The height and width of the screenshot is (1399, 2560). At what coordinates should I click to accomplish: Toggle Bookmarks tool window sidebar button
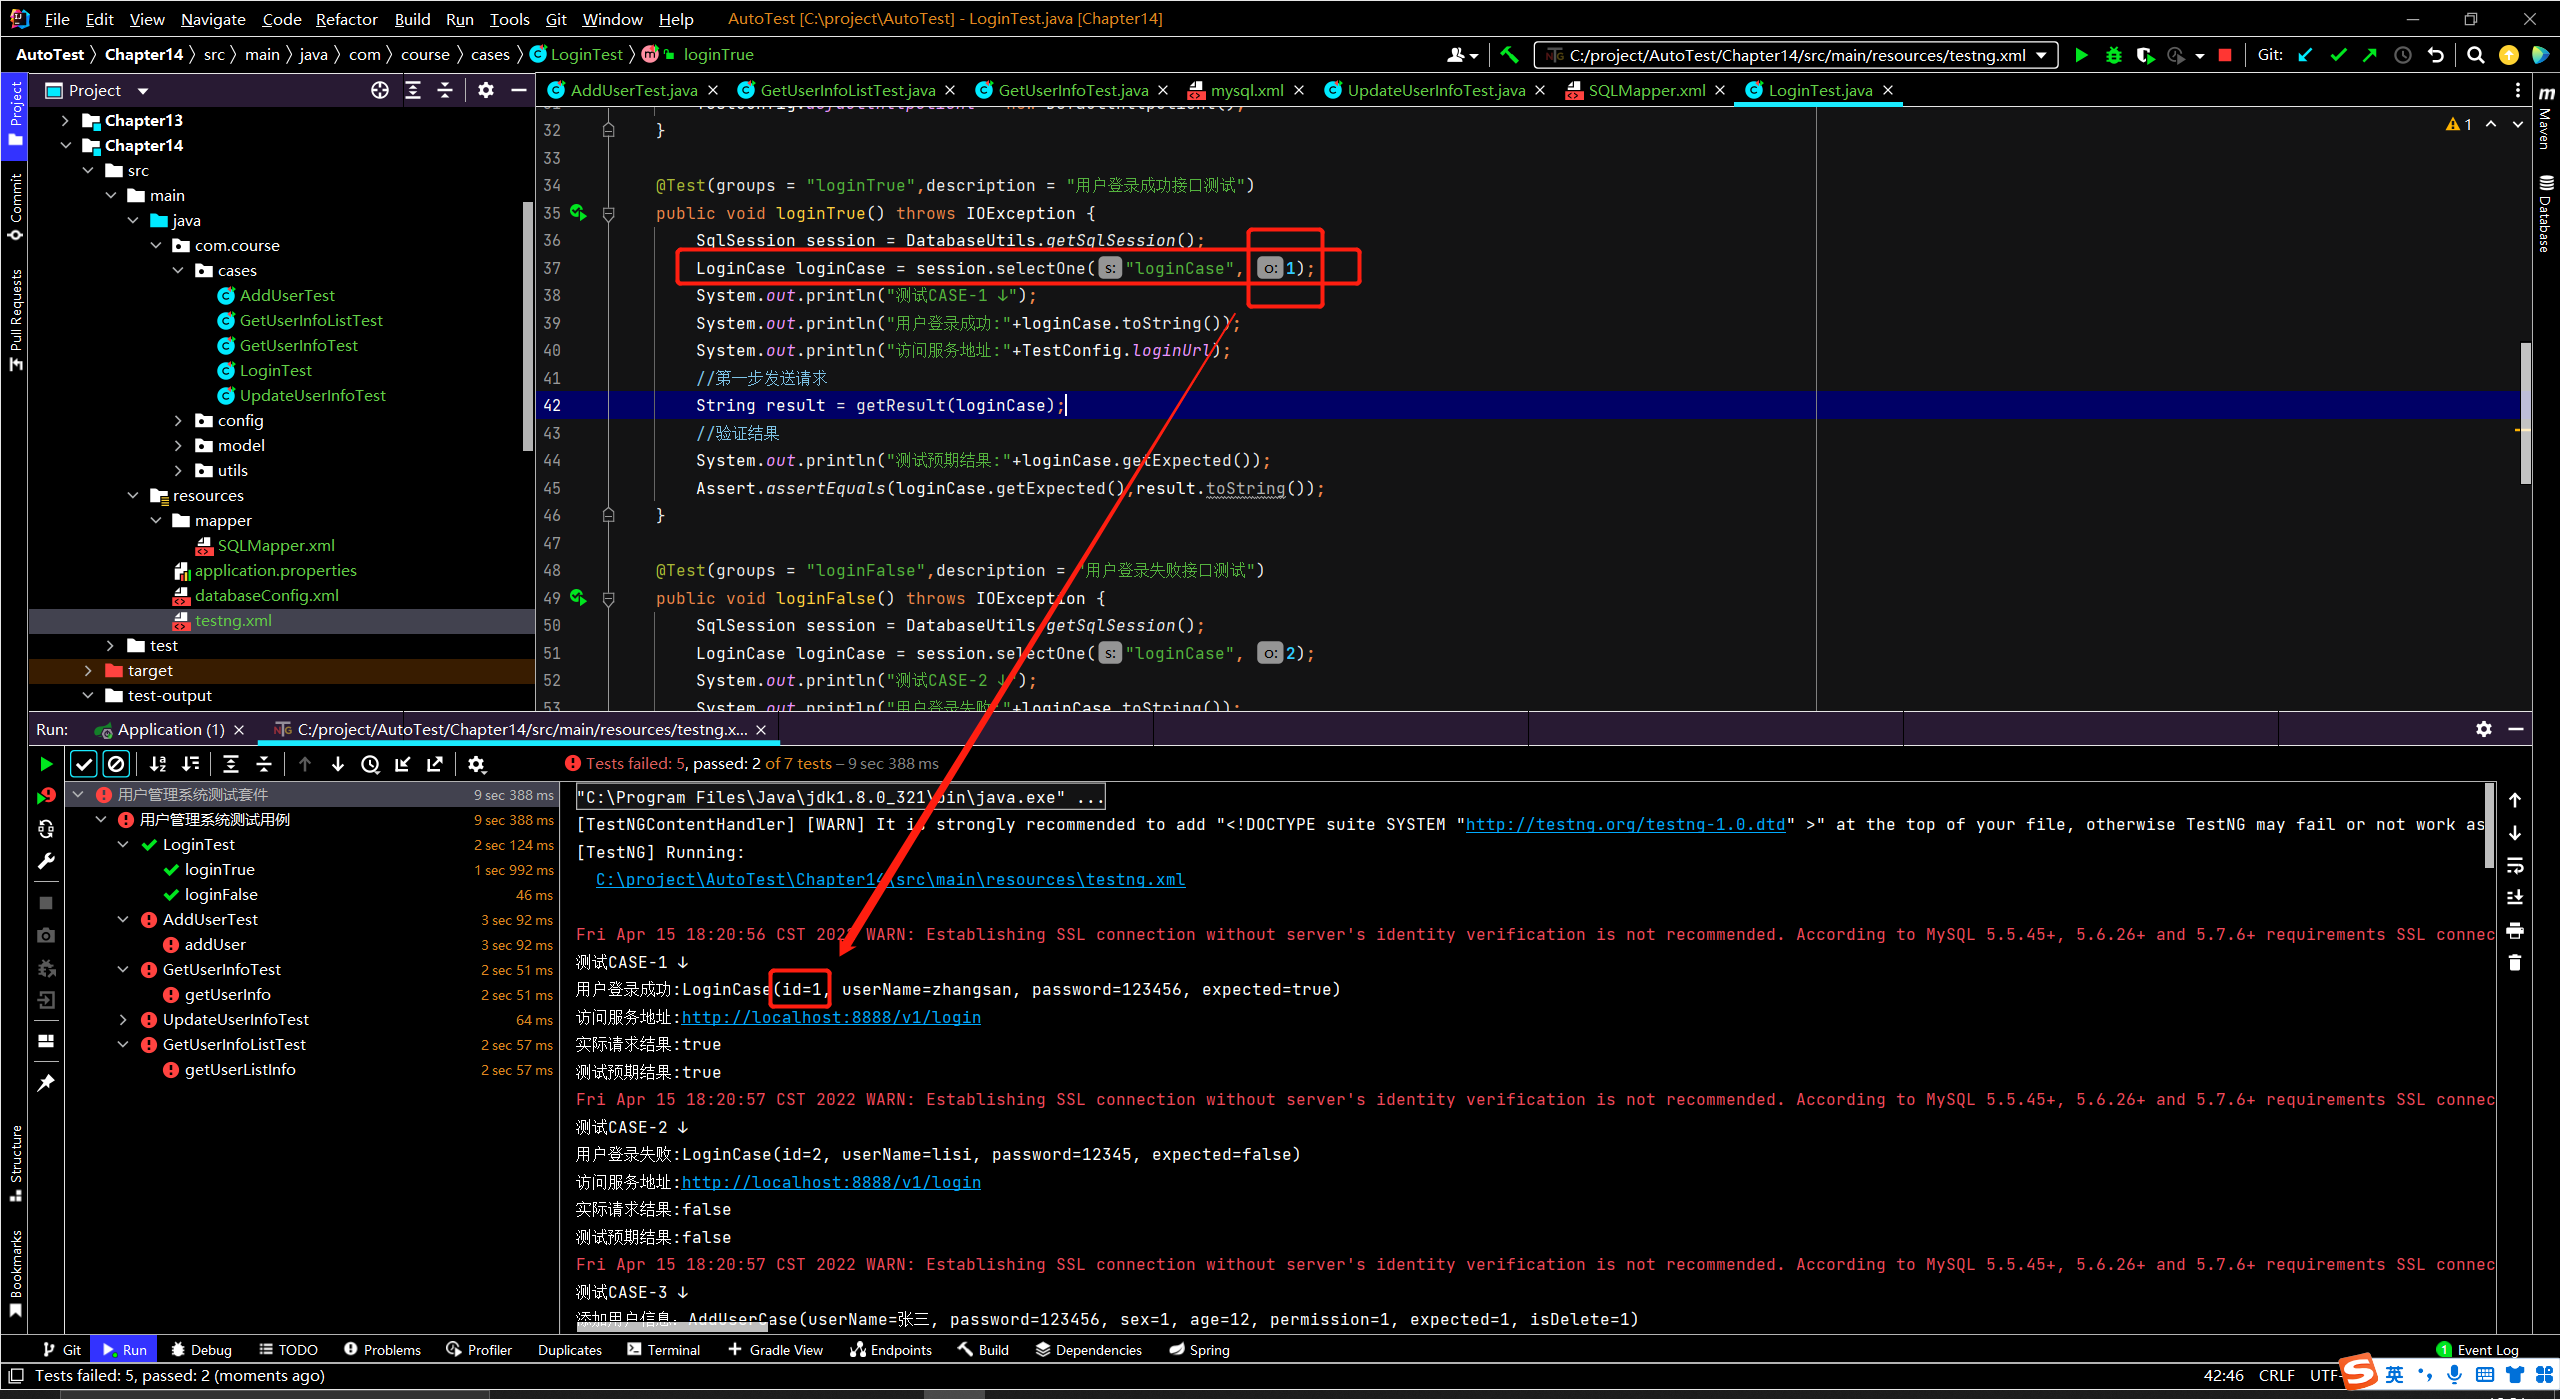point(15,1275)
